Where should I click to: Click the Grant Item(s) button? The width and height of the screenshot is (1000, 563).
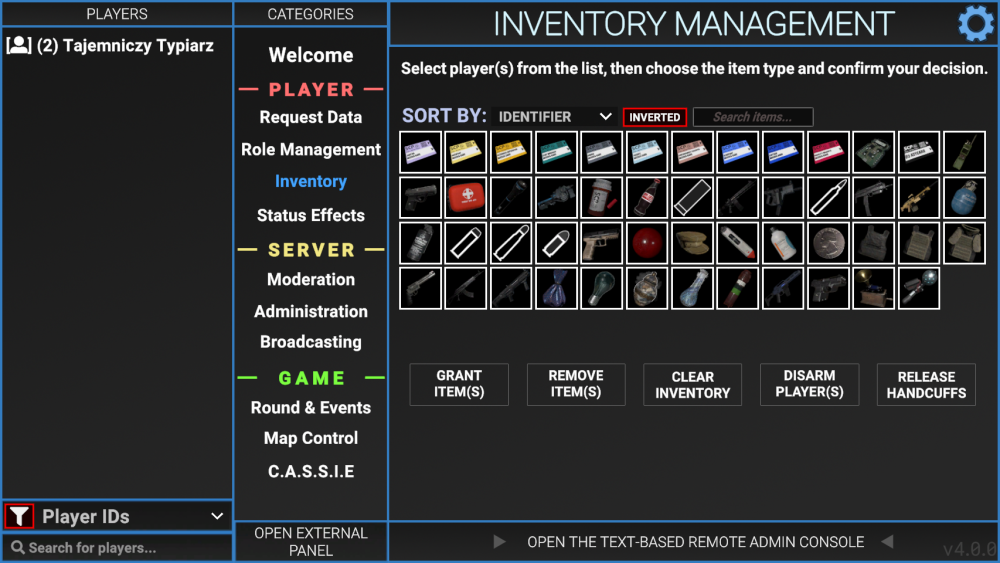coord(459,384)
